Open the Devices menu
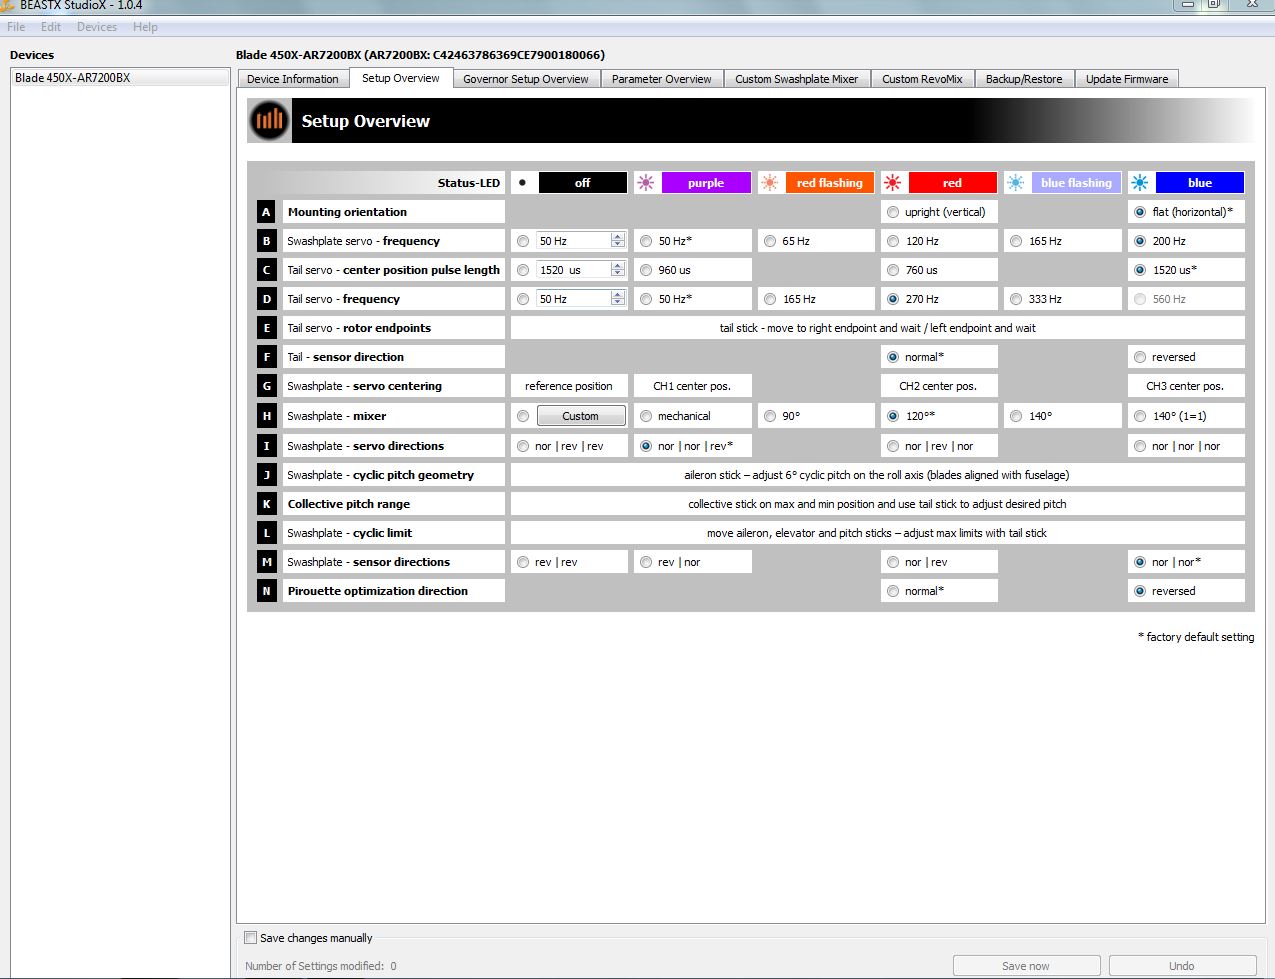1275x979 pixels. [97, 27]
